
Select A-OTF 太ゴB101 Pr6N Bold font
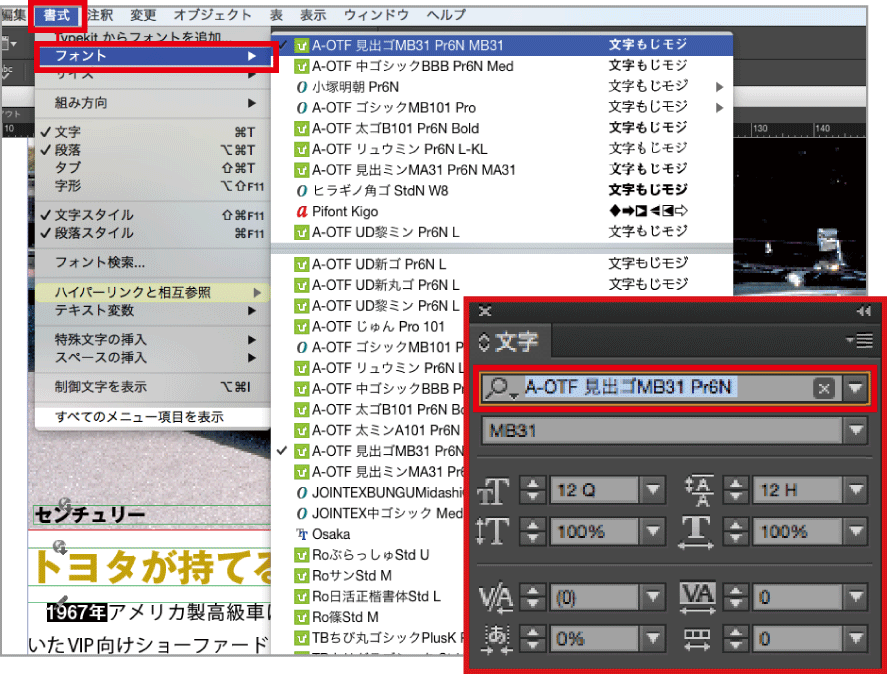[502, 128]
